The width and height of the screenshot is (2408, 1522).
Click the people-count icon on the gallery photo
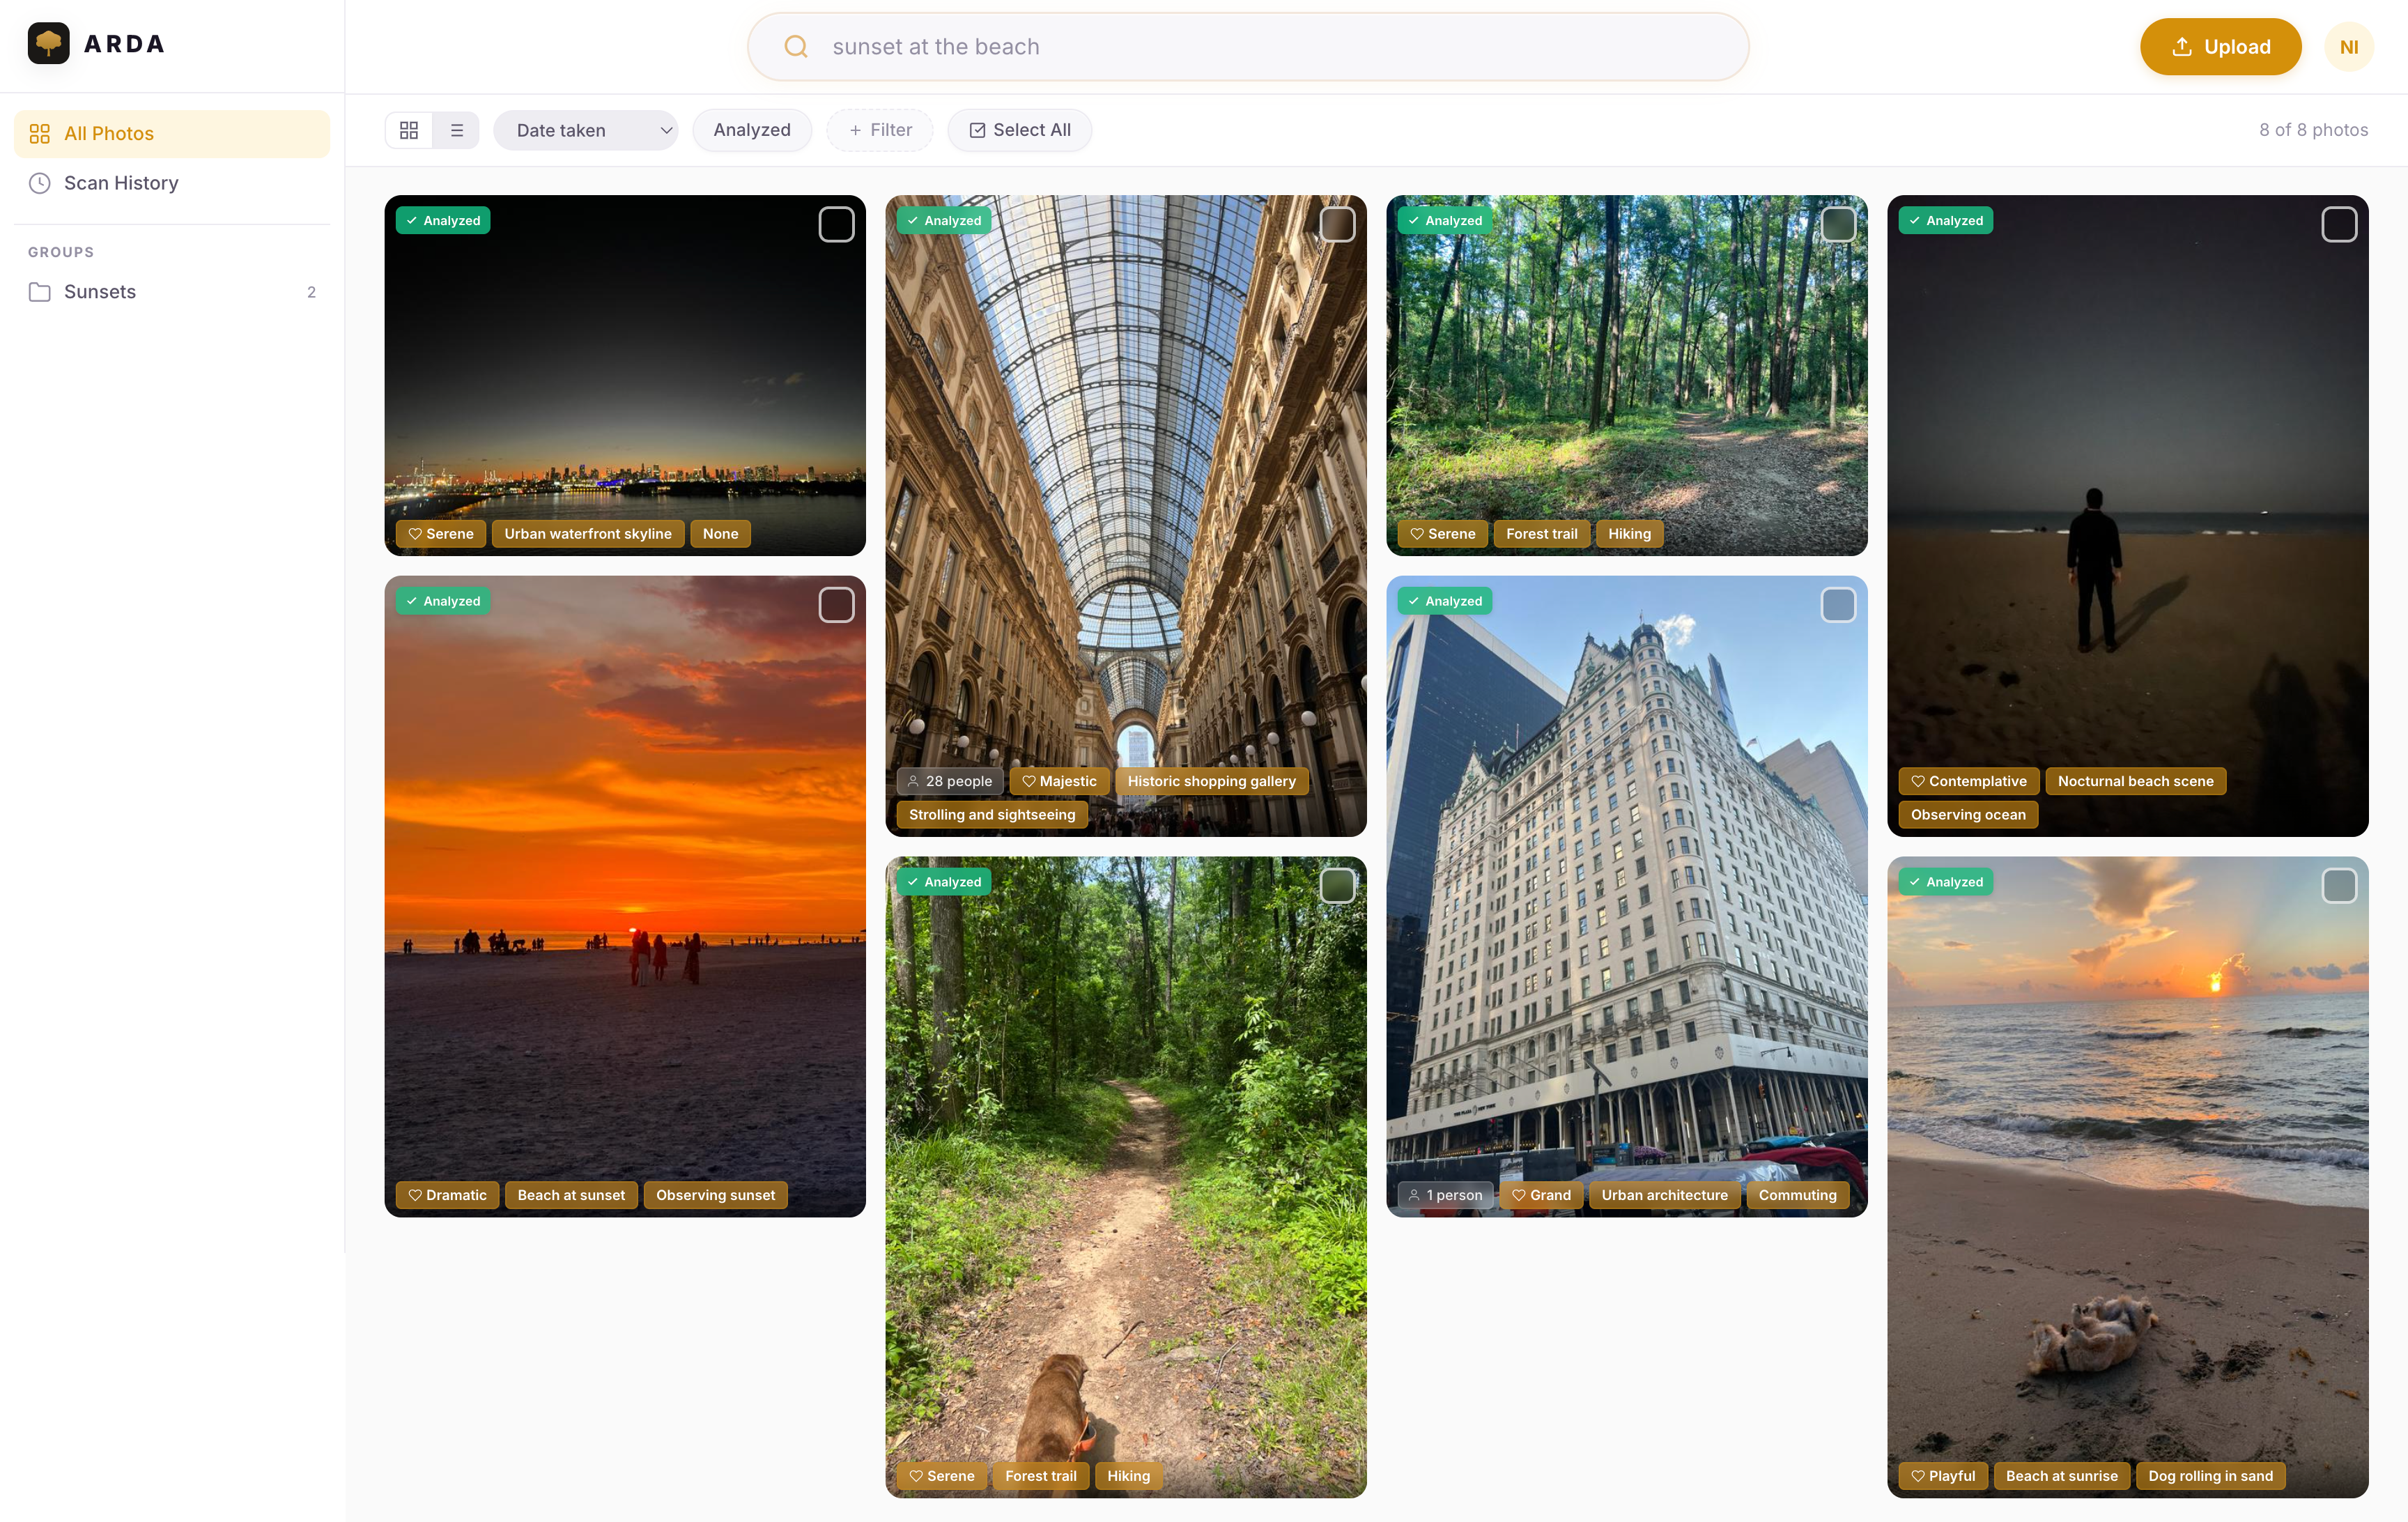[913, 781]
